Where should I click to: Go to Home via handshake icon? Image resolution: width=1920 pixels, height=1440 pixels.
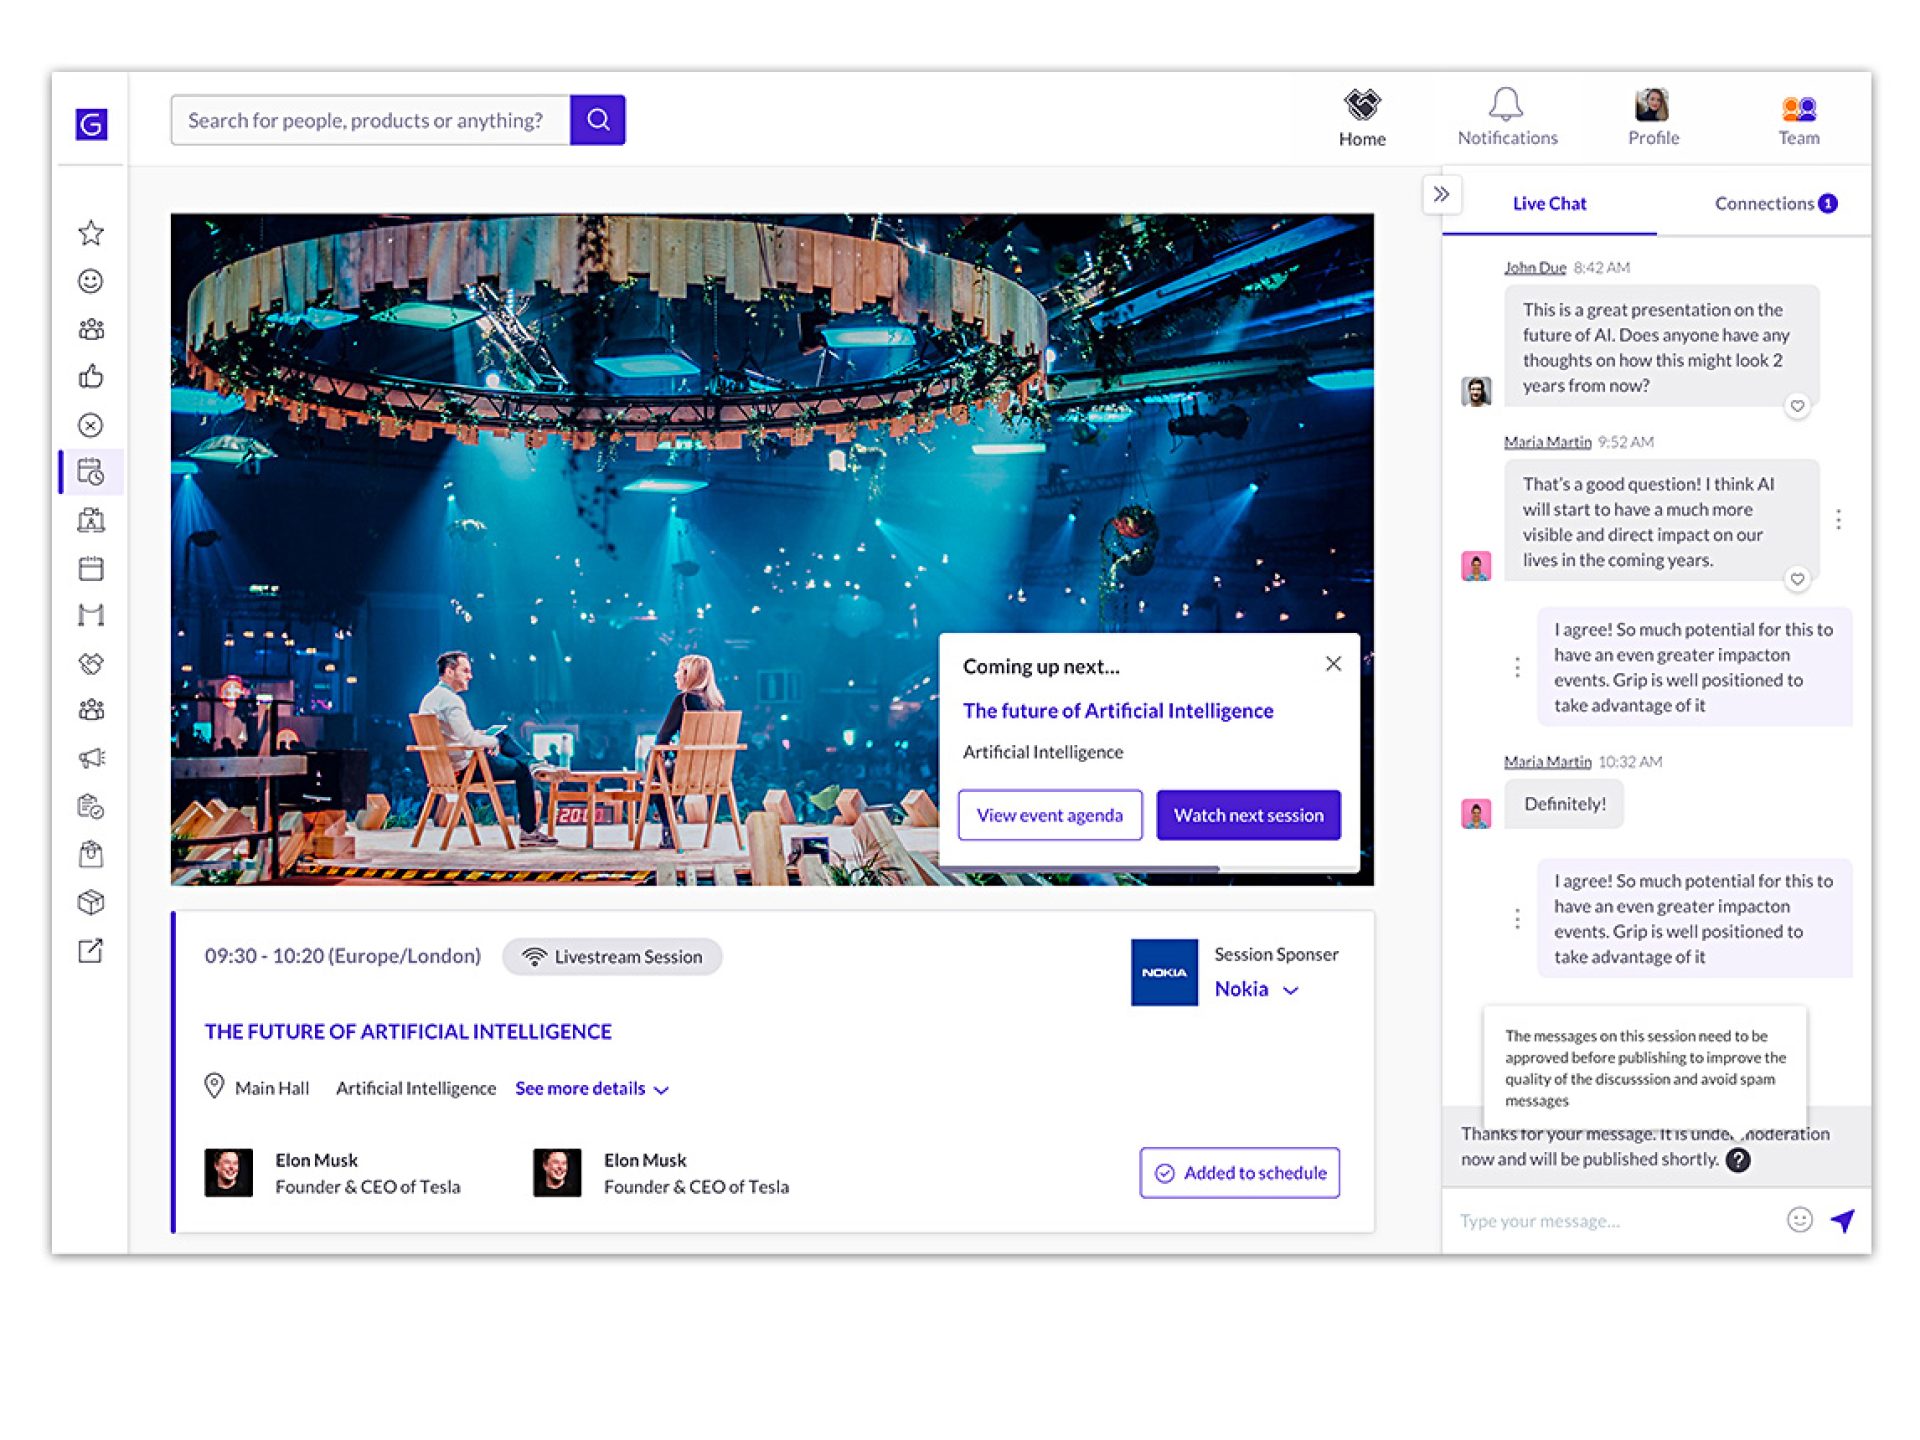(1362, 118)
